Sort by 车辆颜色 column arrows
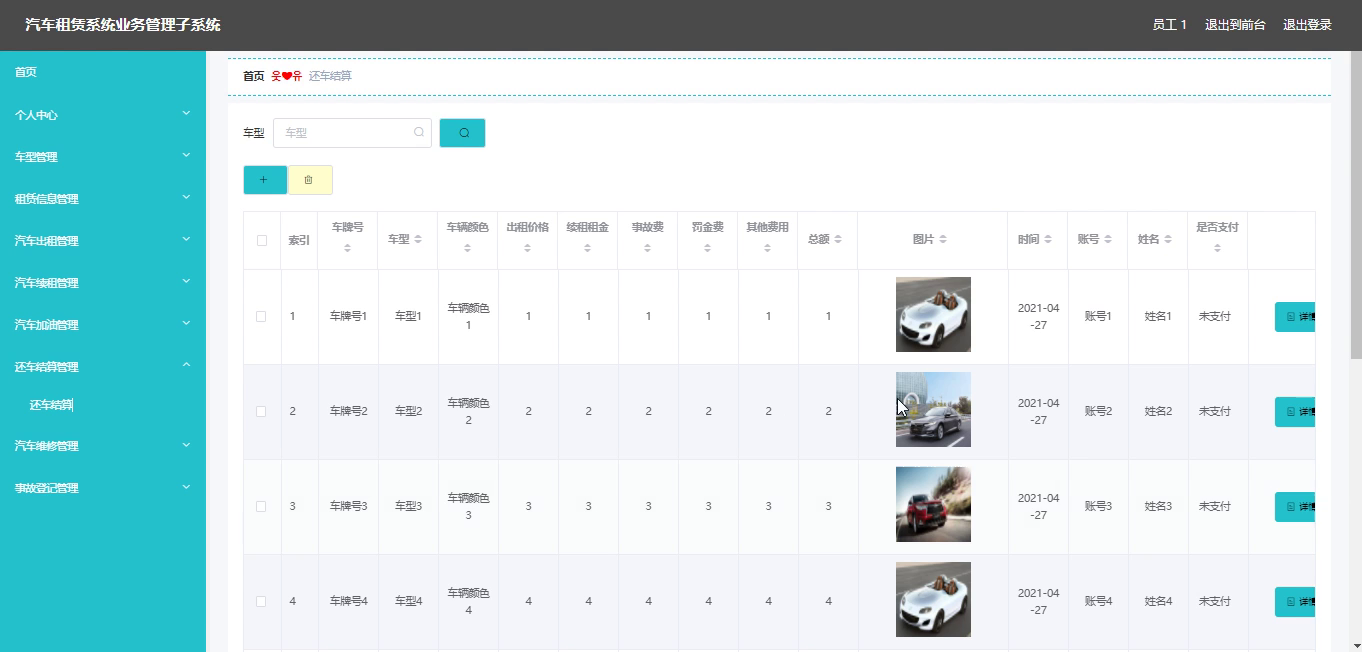 coord(467,248)
